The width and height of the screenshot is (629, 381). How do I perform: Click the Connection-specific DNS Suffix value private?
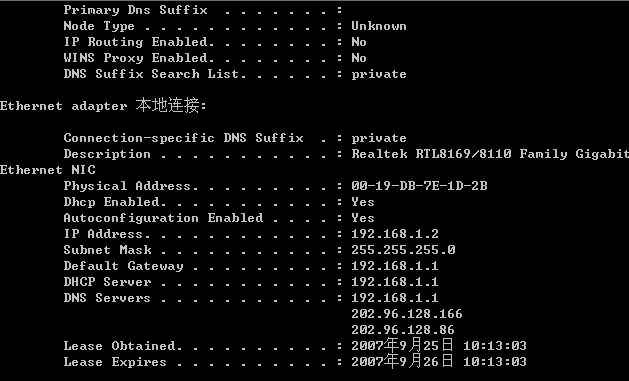379,139
